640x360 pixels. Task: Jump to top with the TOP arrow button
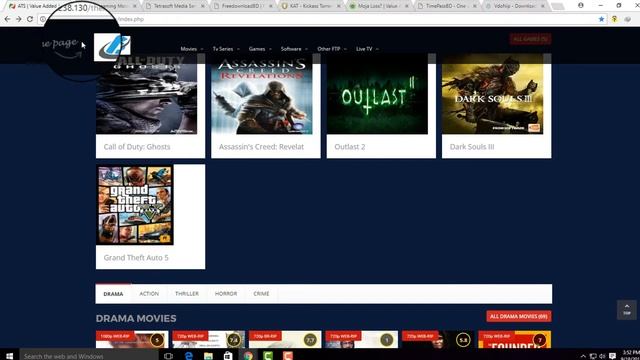tap(627, 309)
